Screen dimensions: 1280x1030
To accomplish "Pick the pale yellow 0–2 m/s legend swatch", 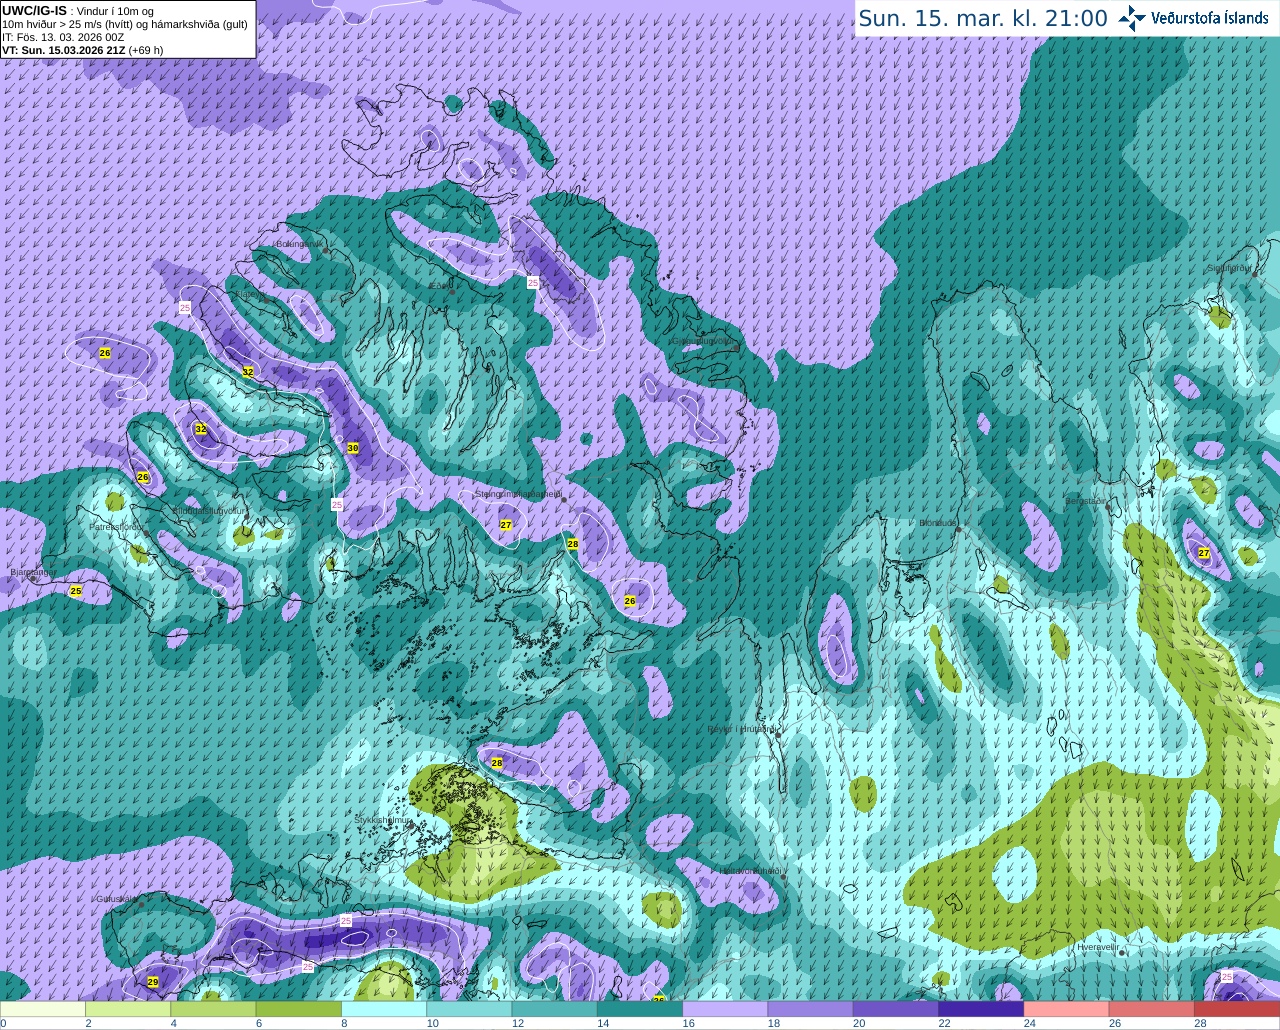I will pyautogui.click(x=43, y=1009).
